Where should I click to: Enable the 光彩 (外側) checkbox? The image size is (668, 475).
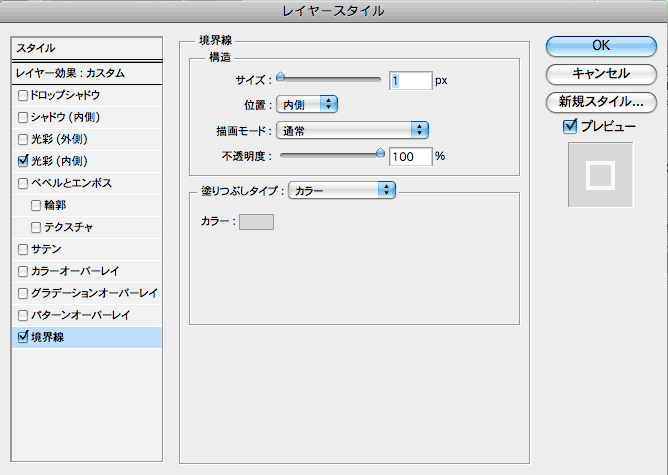click(23, 139)
